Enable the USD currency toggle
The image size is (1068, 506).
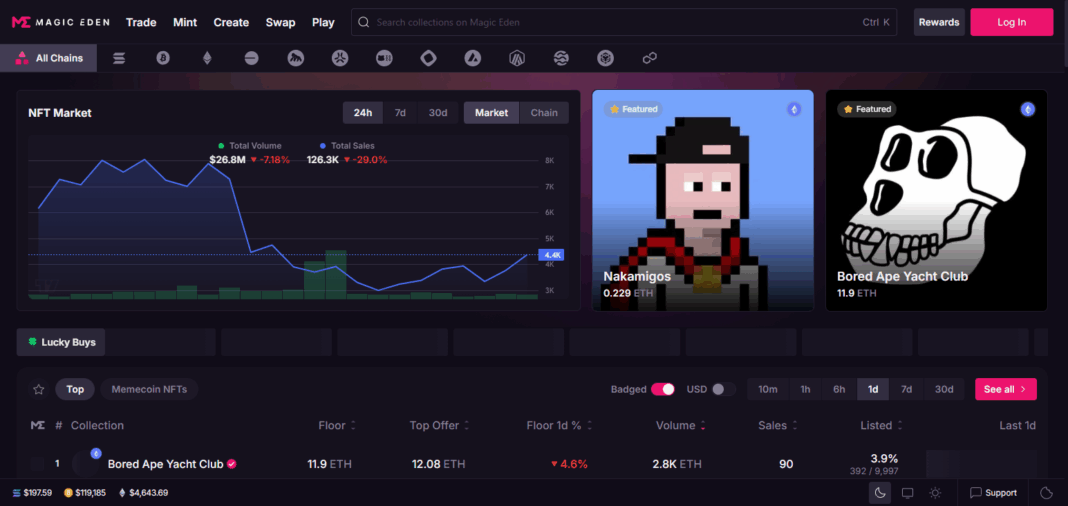pos(723,389)
